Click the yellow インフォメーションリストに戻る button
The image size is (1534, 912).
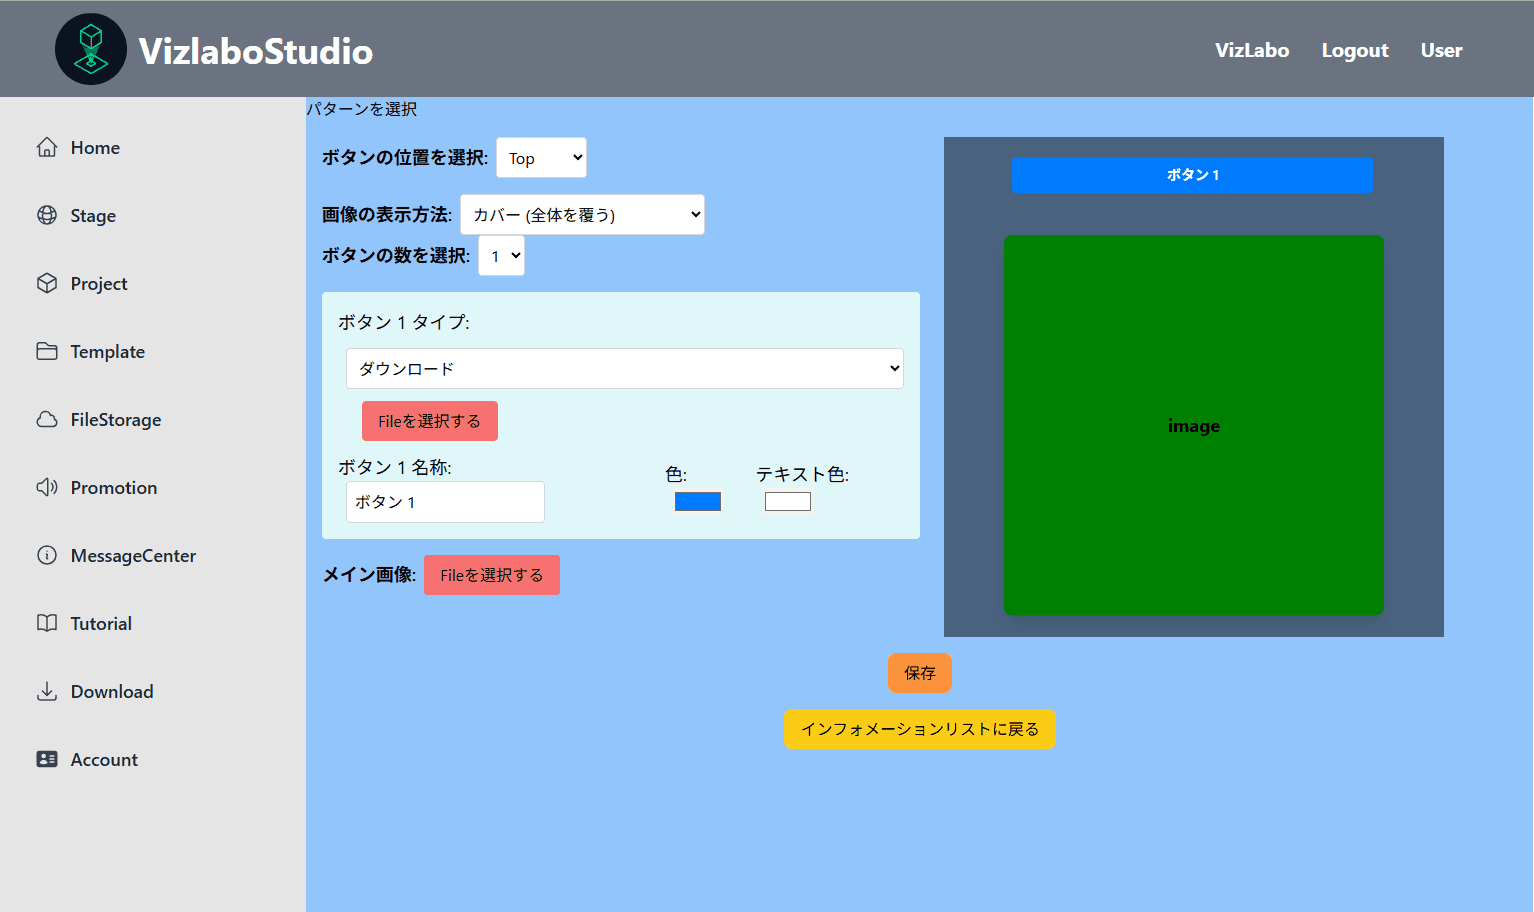coord(919,729)
